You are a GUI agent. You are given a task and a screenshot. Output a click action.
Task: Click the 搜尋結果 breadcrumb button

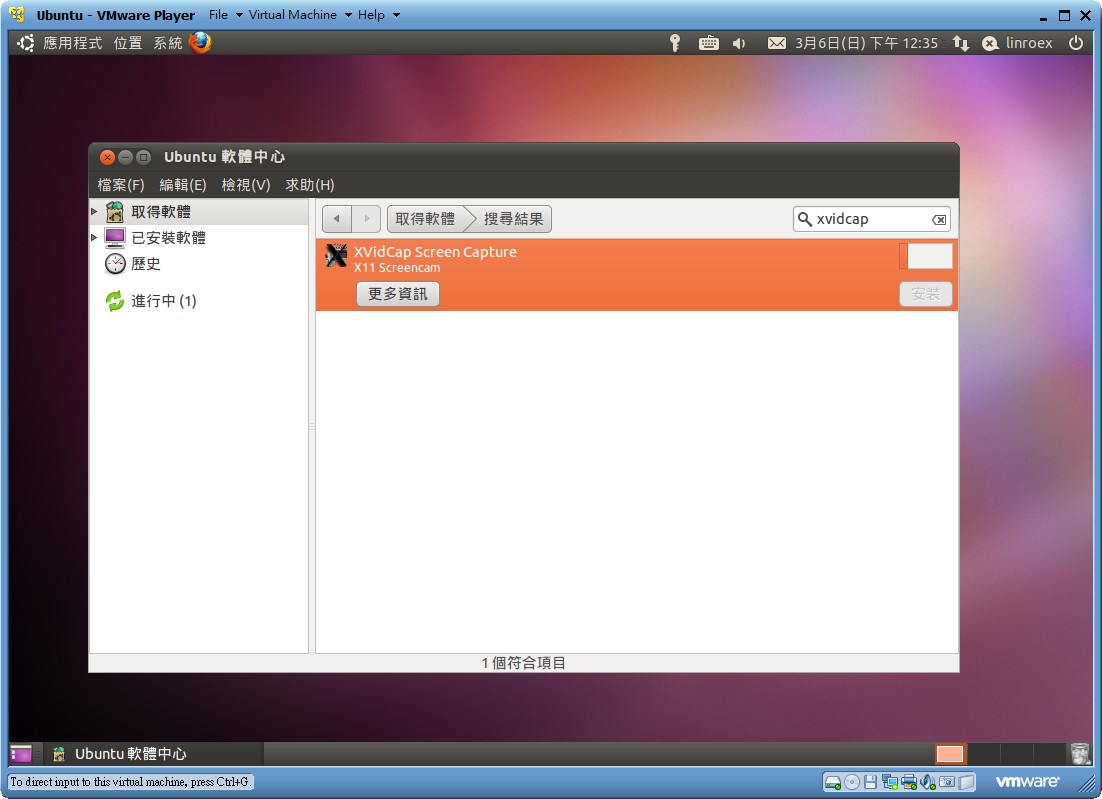pyautogui.click(x=513, y=219)
